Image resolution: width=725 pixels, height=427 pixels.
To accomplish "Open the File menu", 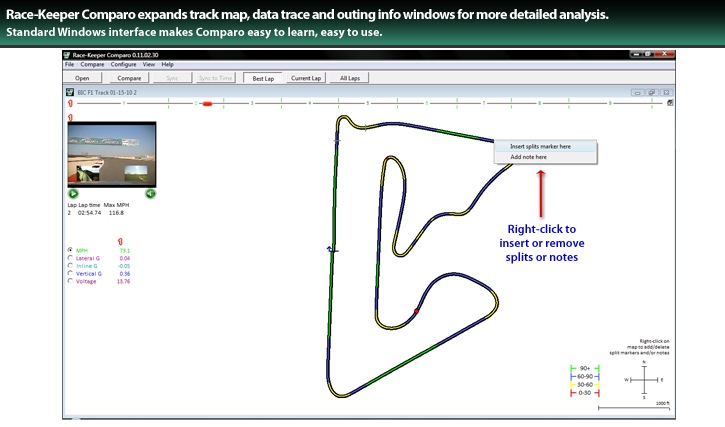I will (x=70, y=64).
